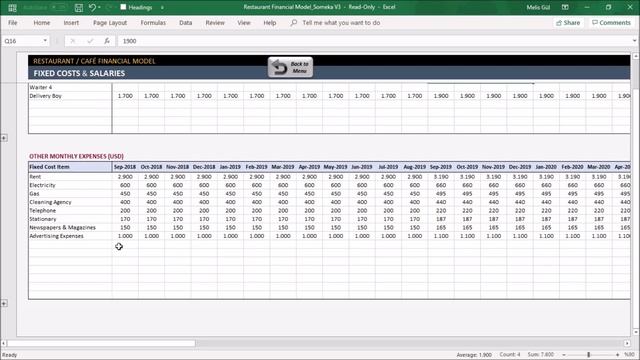
Task: Click the OTHER MONTHLY EXPENSES (USD) heading
Action: point(76,156)
